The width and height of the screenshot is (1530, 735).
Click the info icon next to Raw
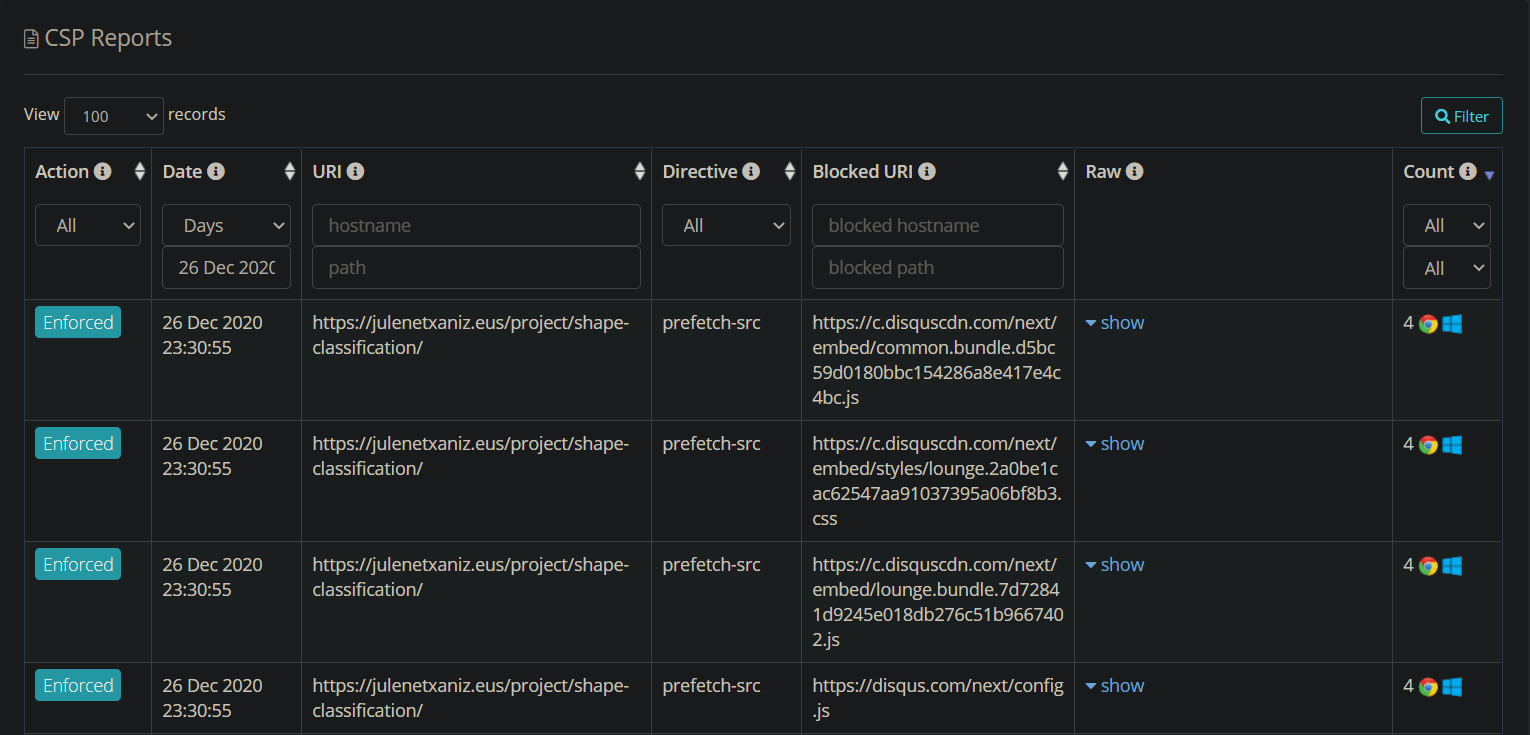pyautogui.click(x=1134, y=172)
